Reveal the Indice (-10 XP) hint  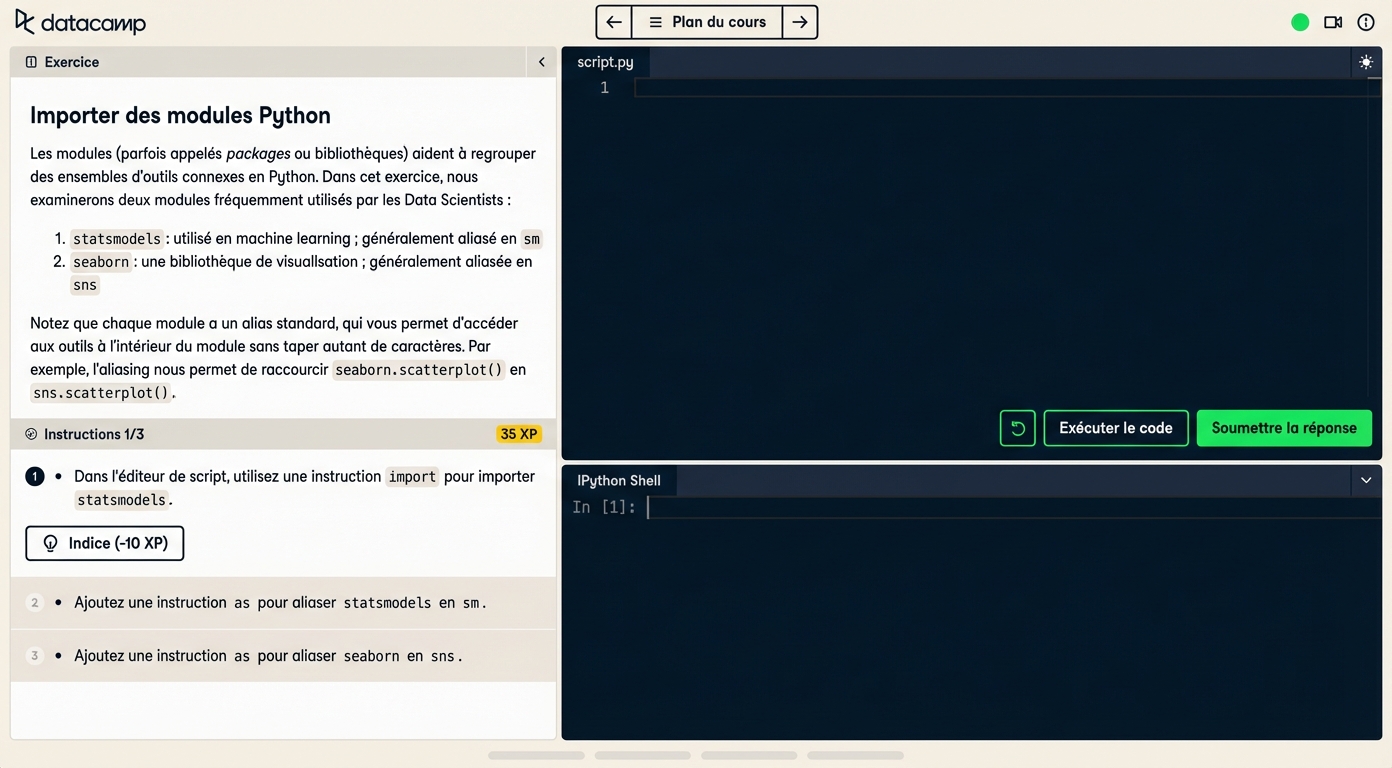[x=105, y=543]
